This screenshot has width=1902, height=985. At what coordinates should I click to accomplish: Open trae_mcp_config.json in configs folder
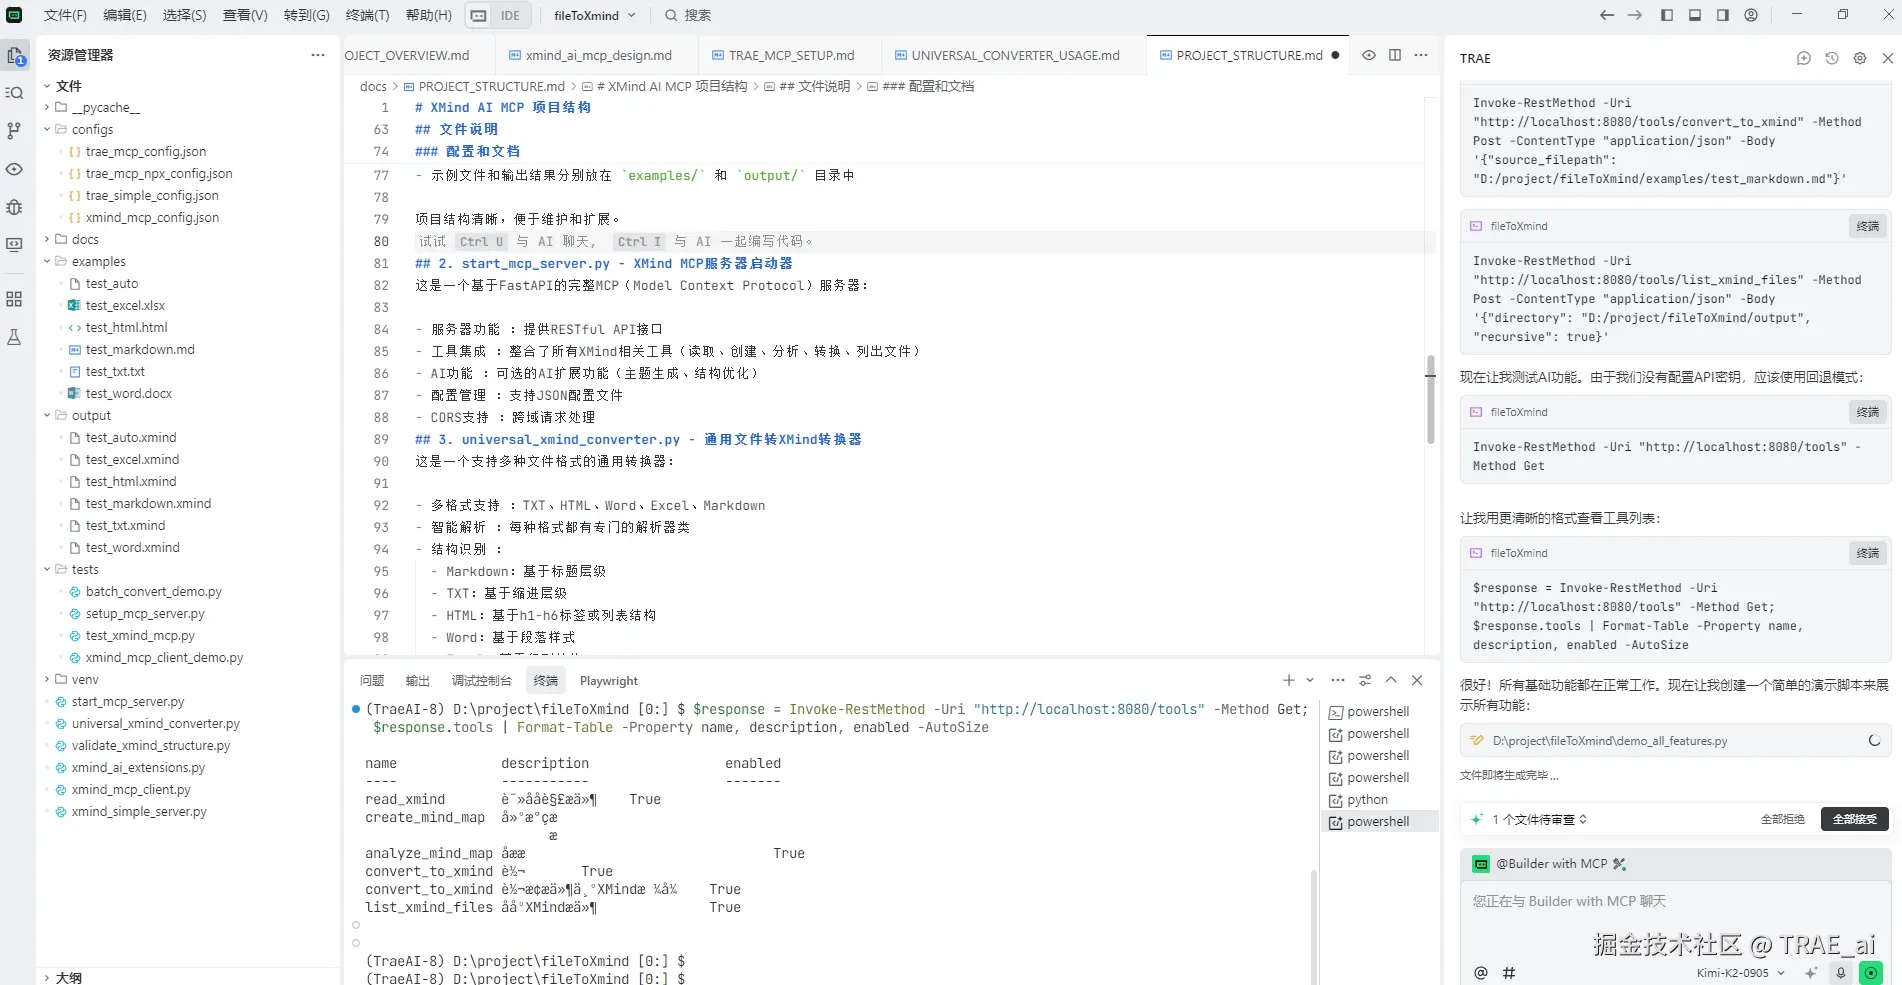pyautogui.click(x=146, y=151)
